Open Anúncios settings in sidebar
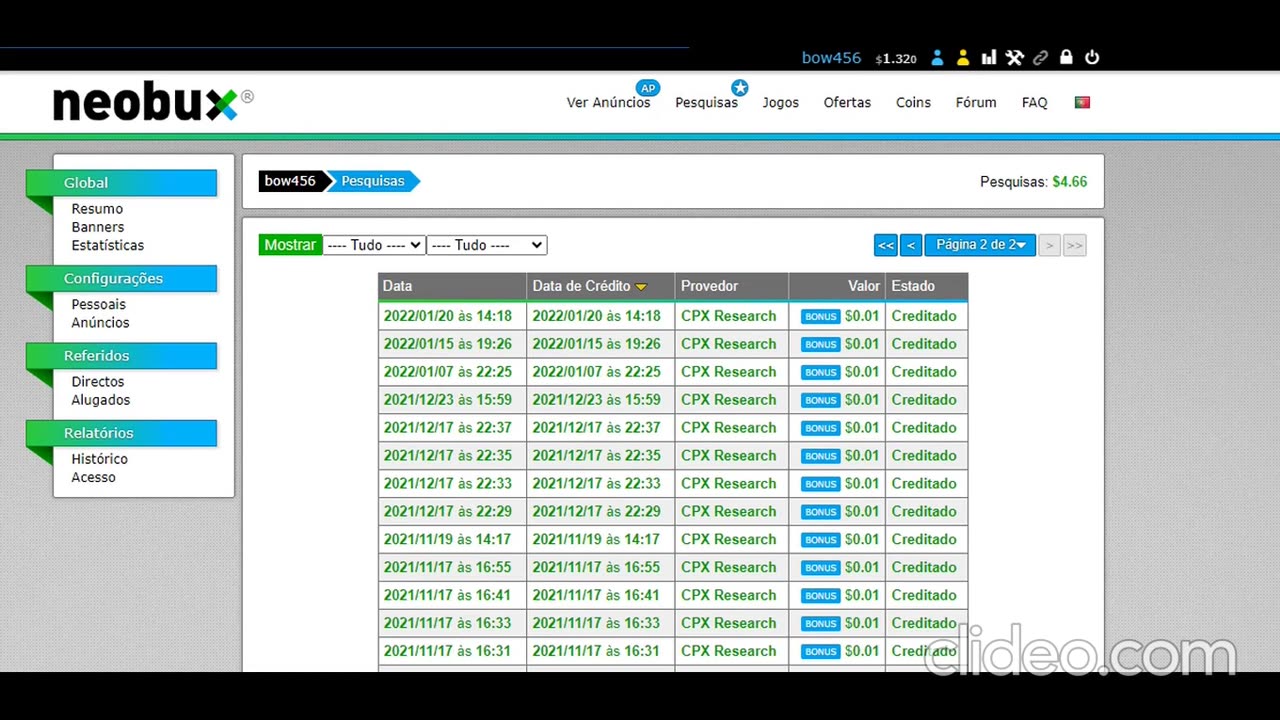The image size is (1280, 720). (x=100, y=322)
